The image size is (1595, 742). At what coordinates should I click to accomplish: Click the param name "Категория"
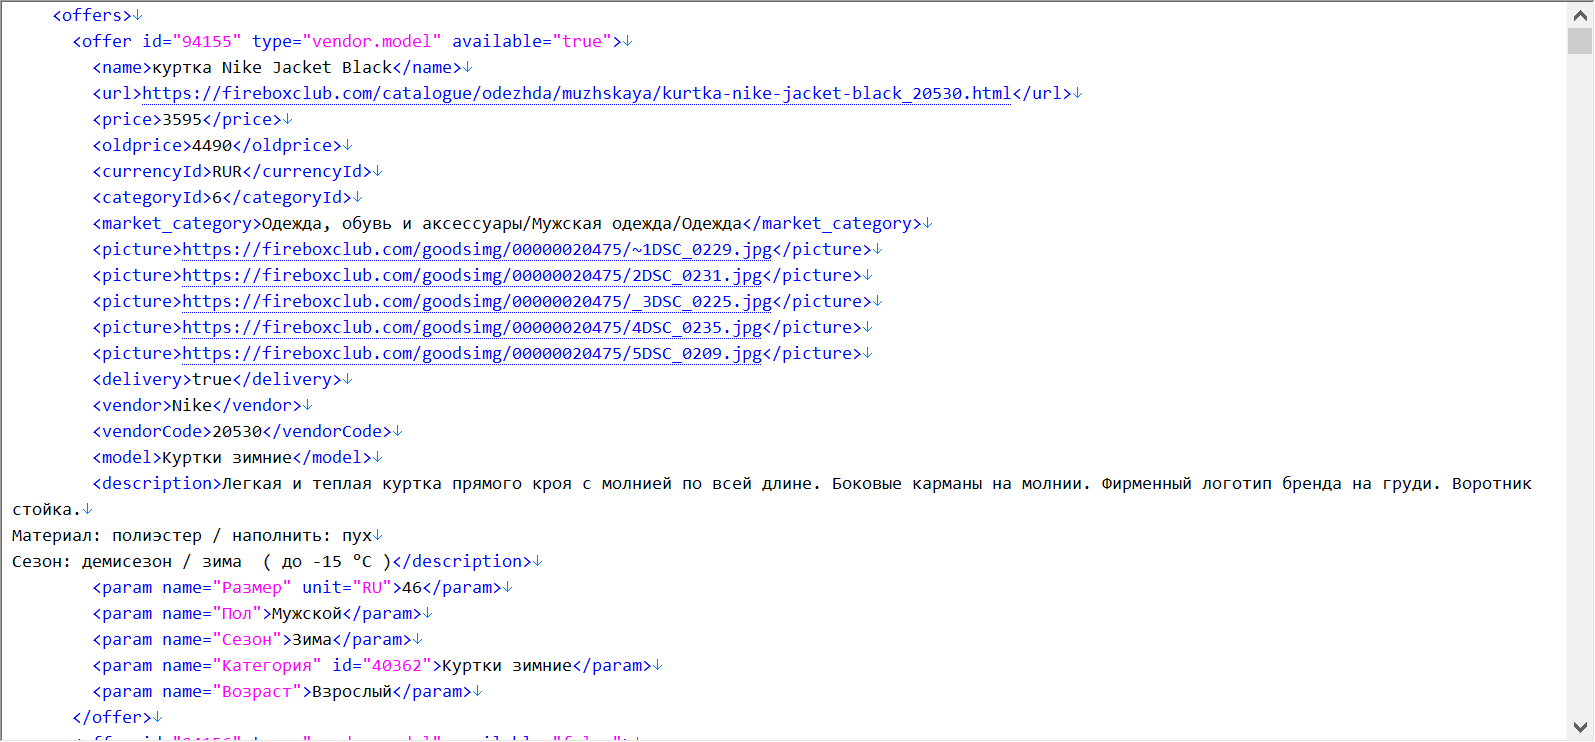(x=267, y=665)
